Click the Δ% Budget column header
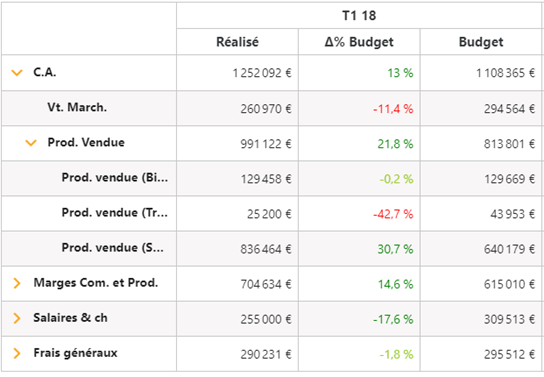The height and width of the screenshot is (377, 544). tap(359, 42)
